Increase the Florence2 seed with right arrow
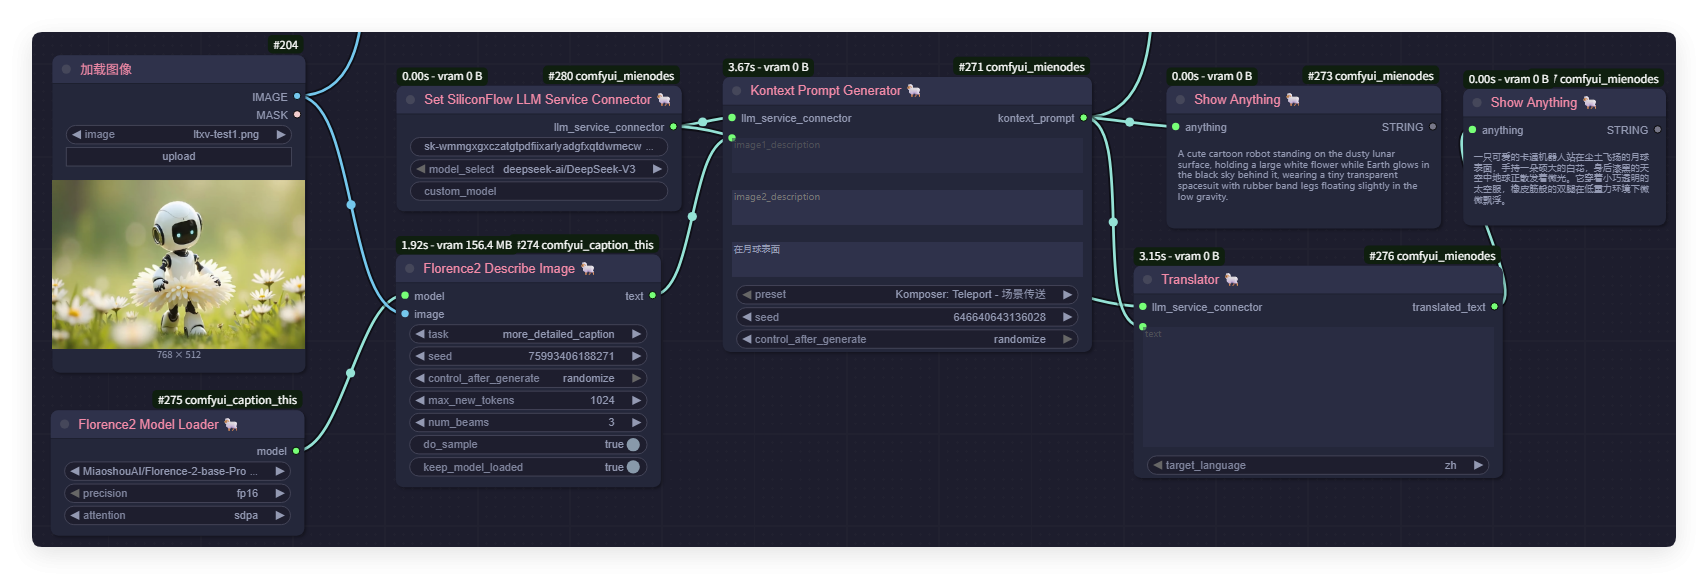Image resolution: width=1708 pixels, height=579 pixels. pyautogui.click(x=636, y=356)
